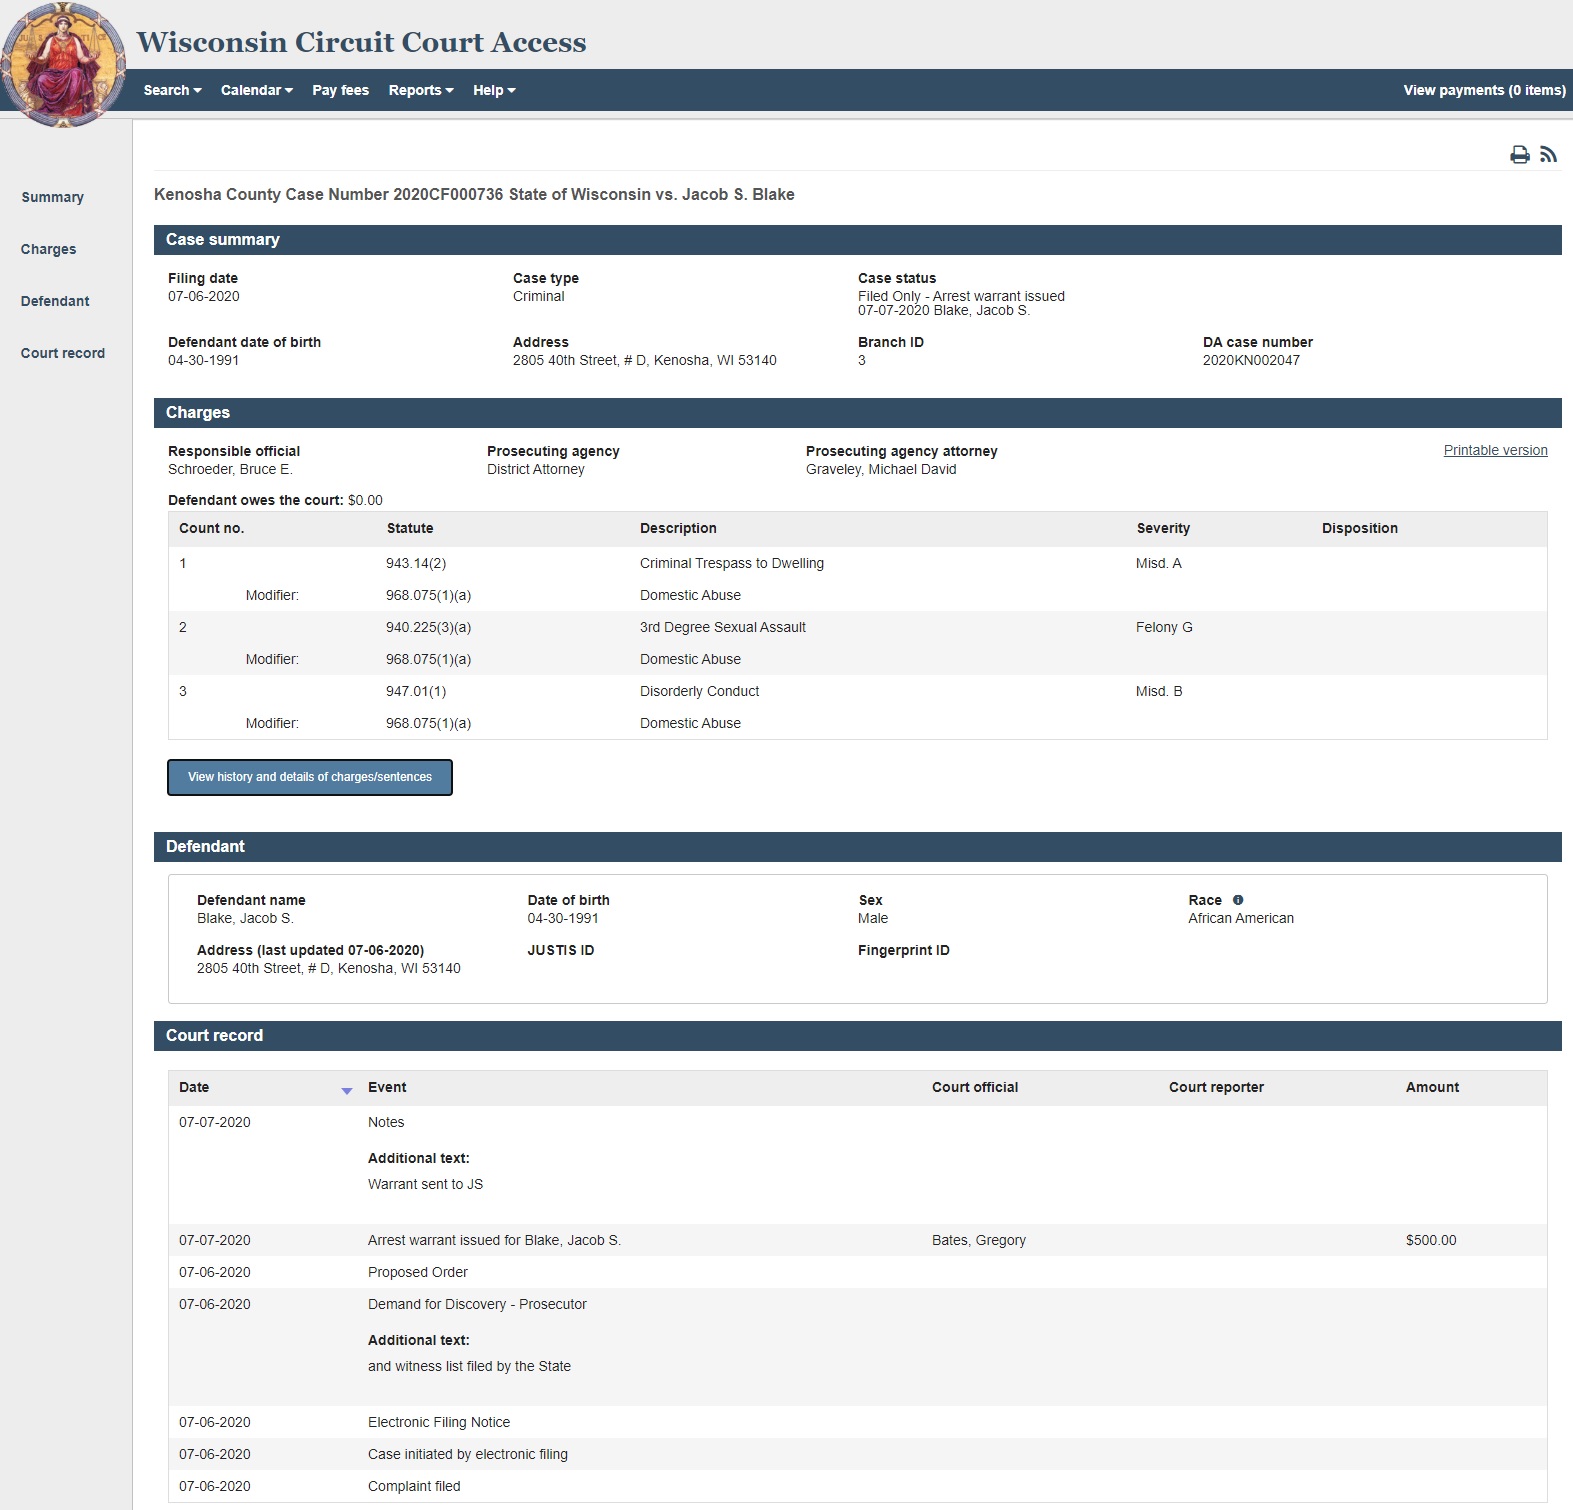
Task: Click Graveley, Michael David attorney name
Action: [881, 469]
